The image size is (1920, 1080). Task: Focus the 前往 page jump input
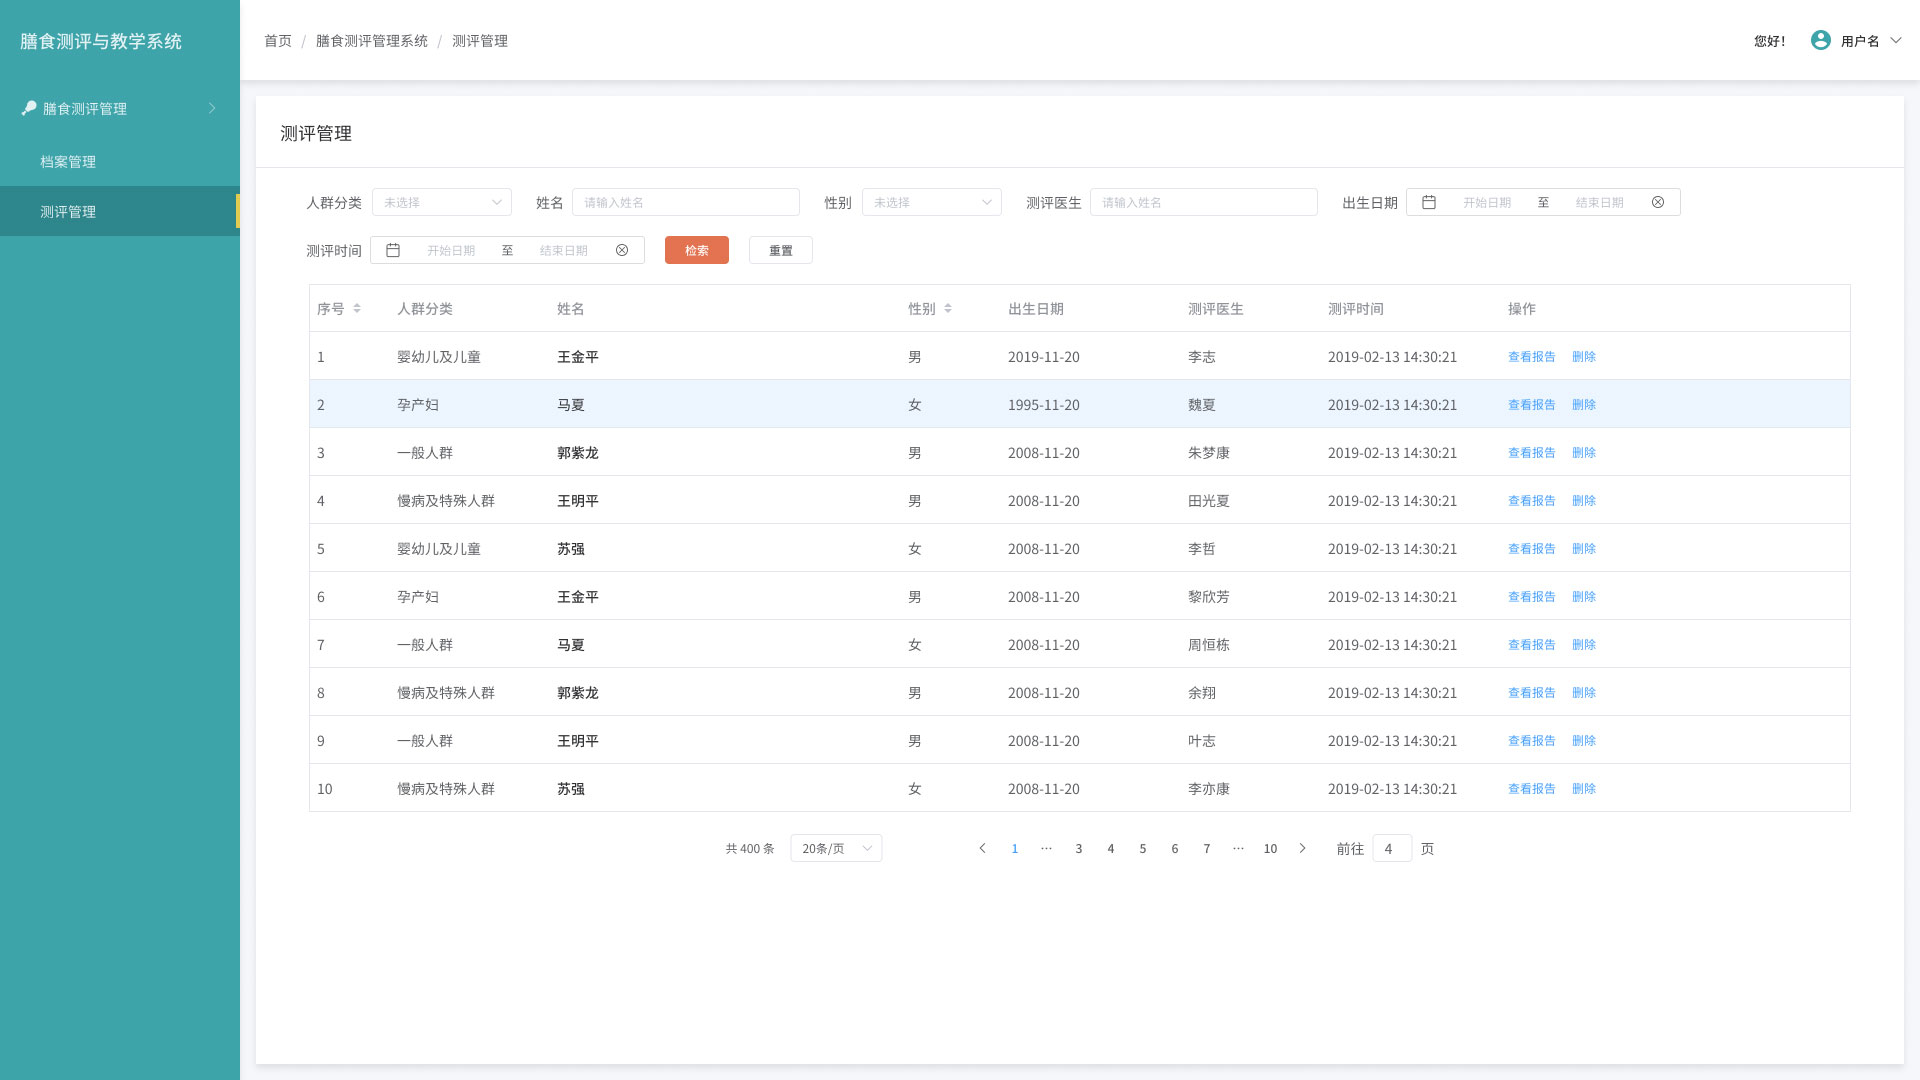click(x=1392, y=848)
